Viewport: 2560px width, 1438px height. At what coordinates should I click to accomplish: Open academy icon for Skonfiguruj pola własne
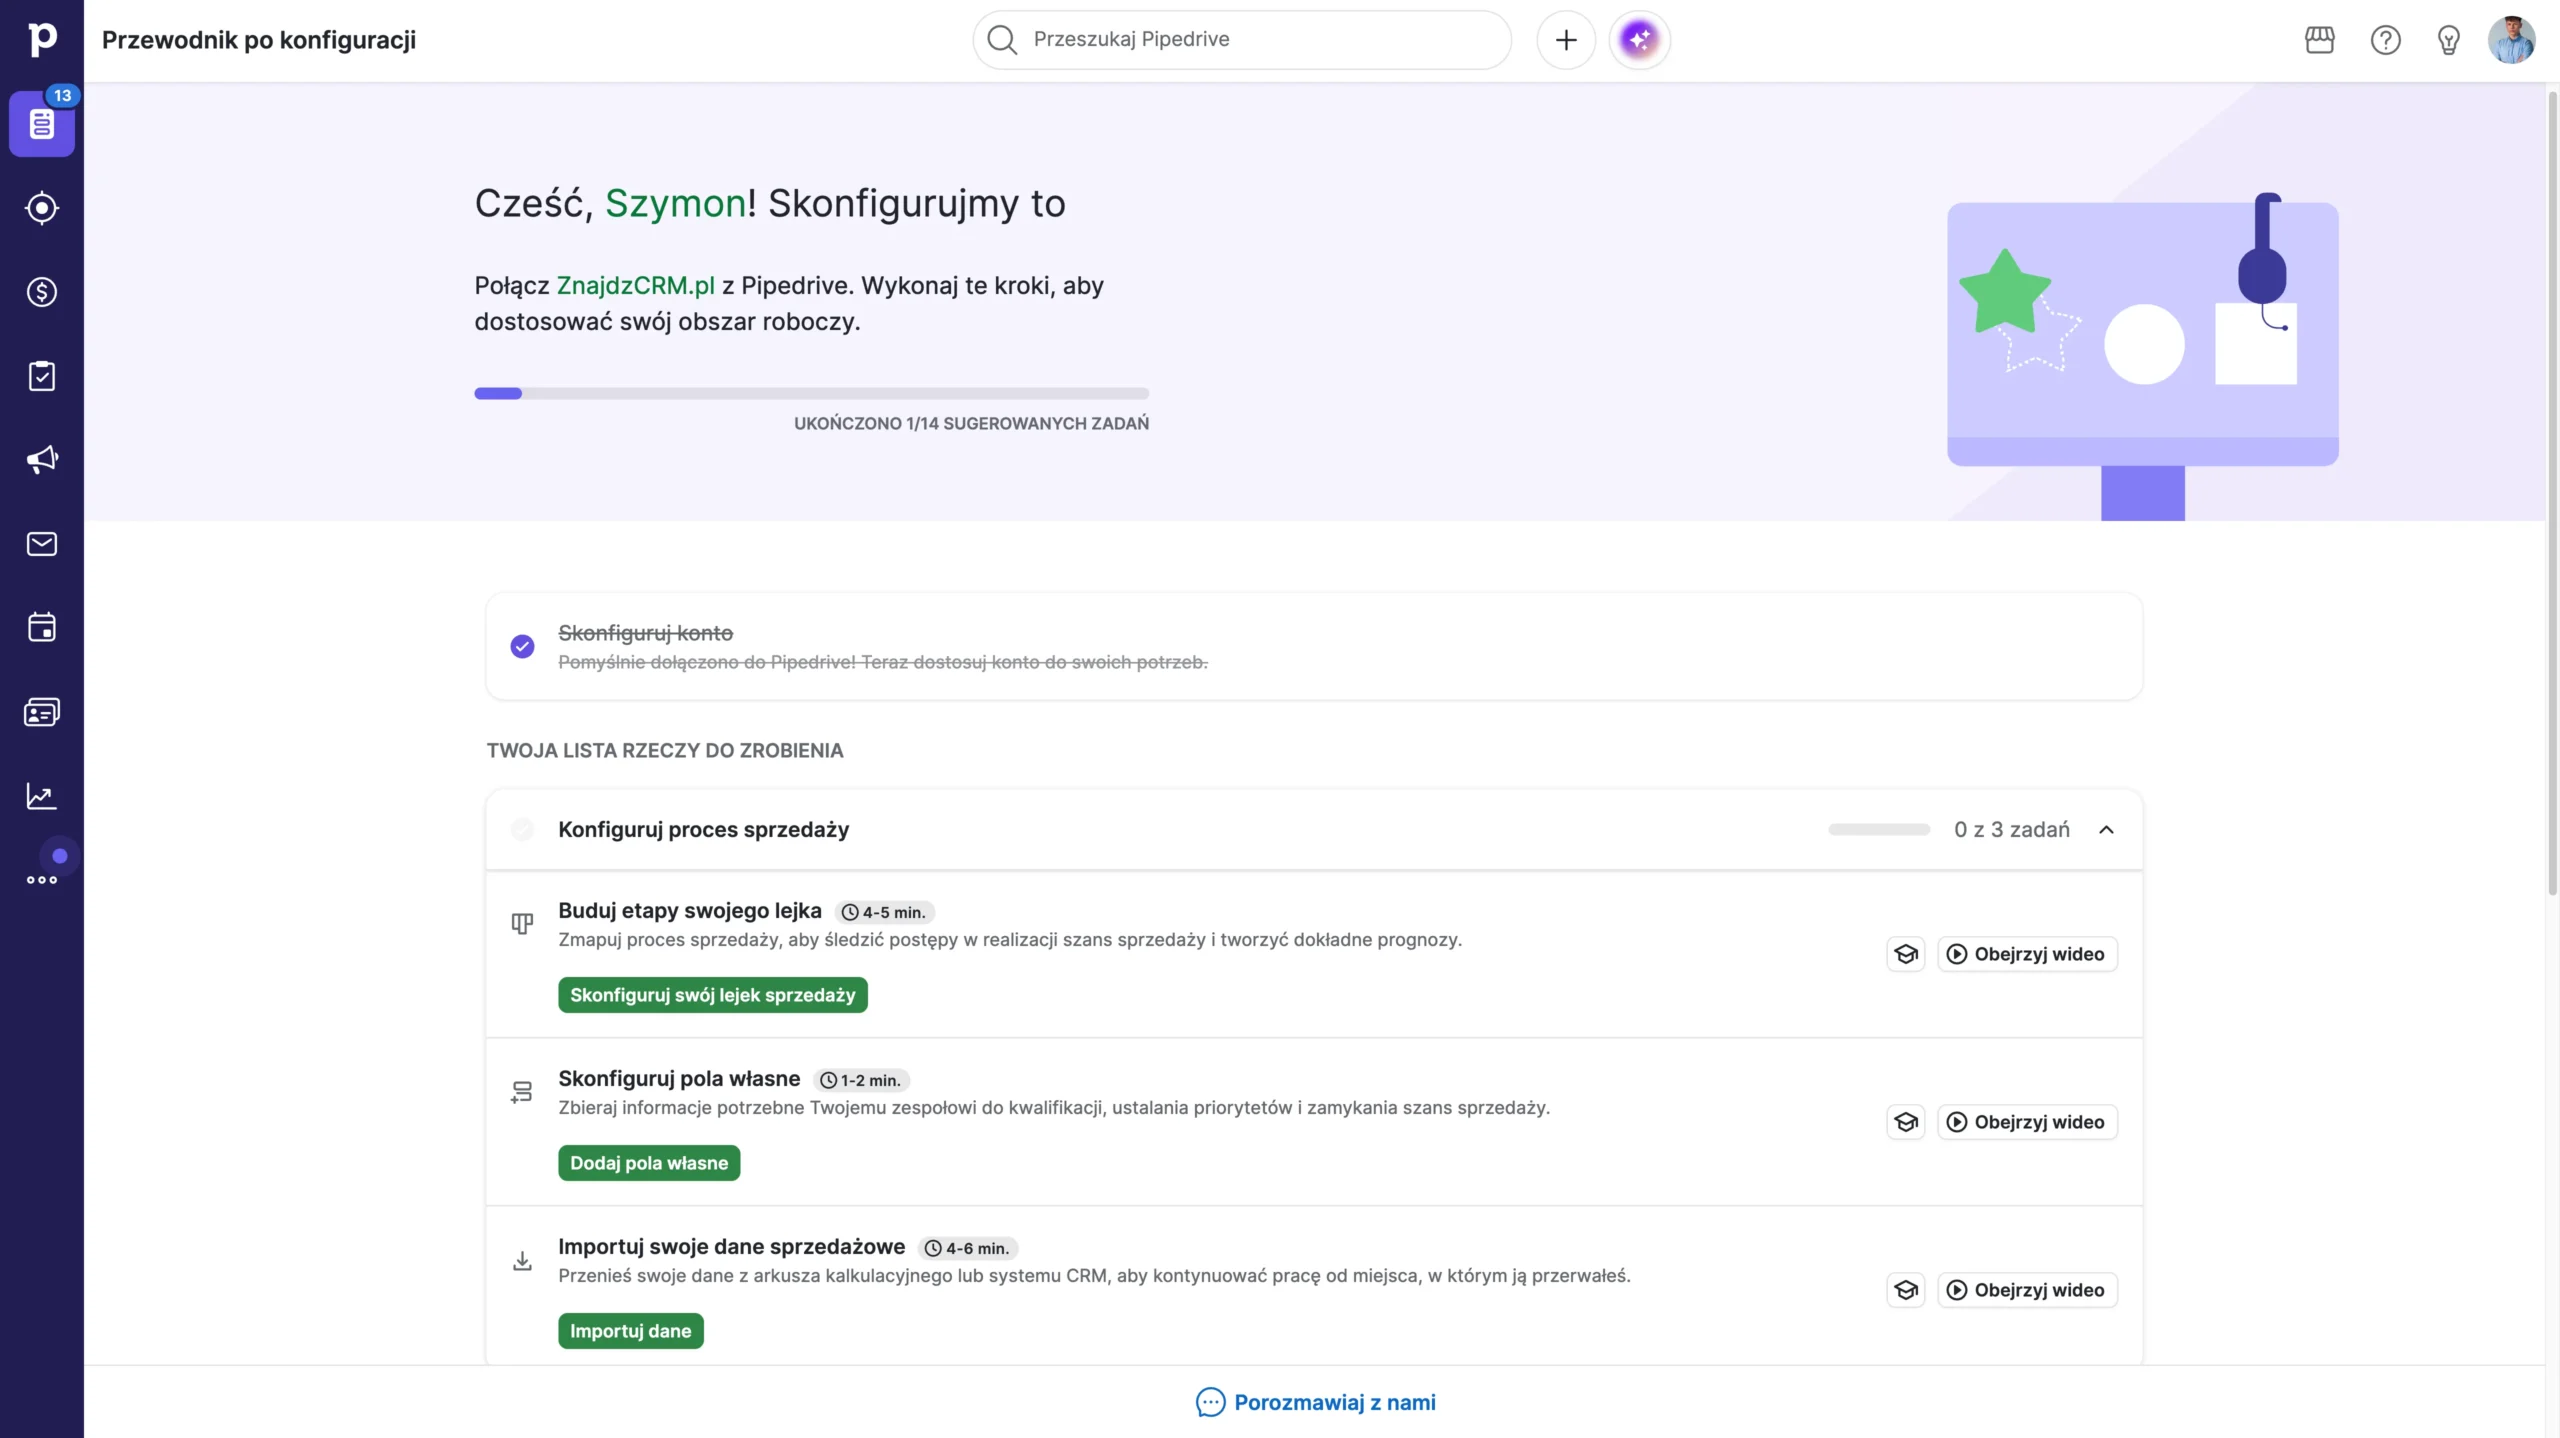pyautogui.click(x=1906, y=1122)
